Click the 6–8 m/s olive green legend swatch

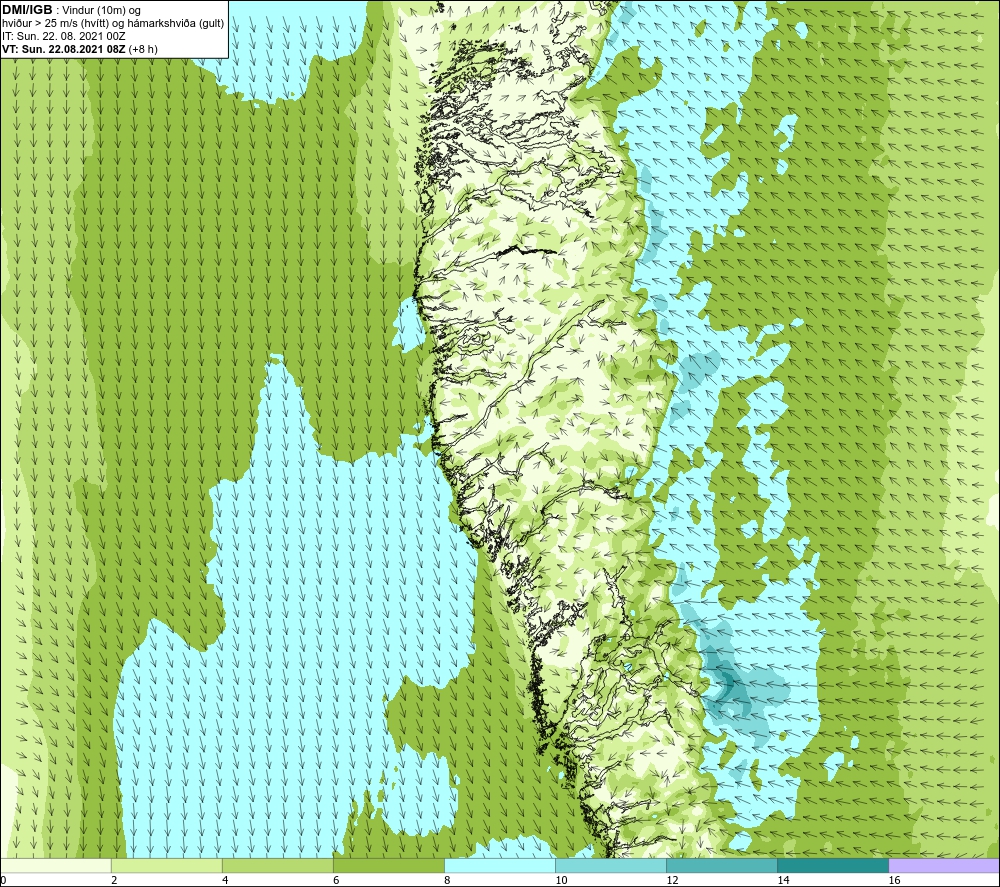(x=388, y=865)
